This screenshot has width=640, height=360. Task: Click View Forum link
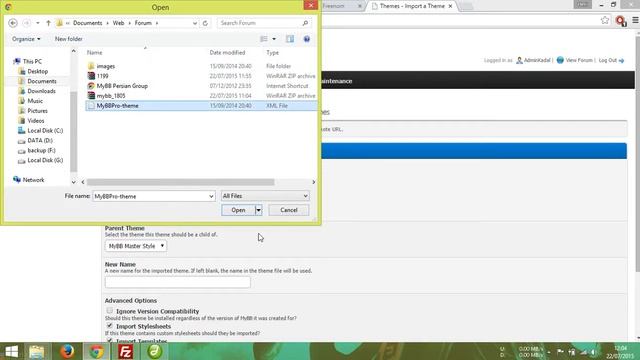pos(579,60)
